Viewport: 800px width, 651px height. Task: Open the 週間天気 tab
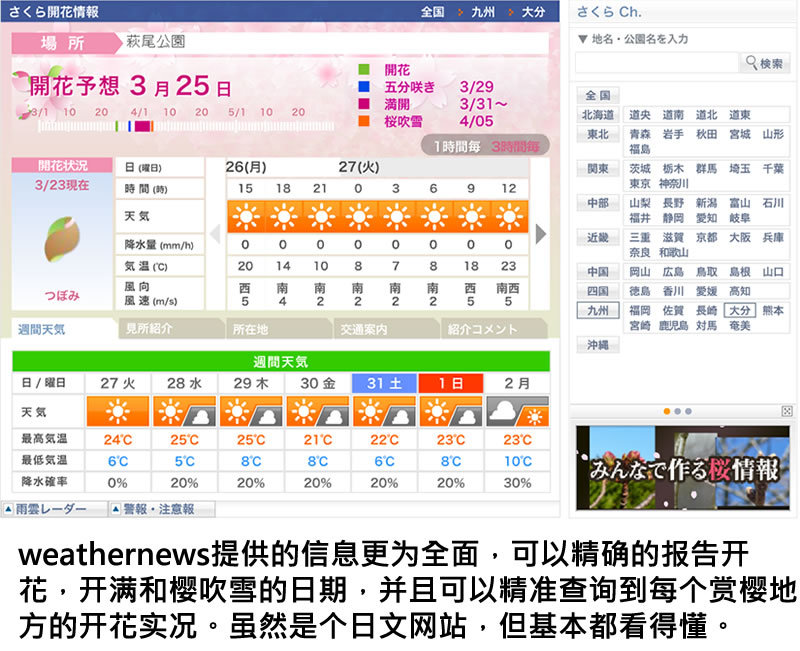[42, 330]
